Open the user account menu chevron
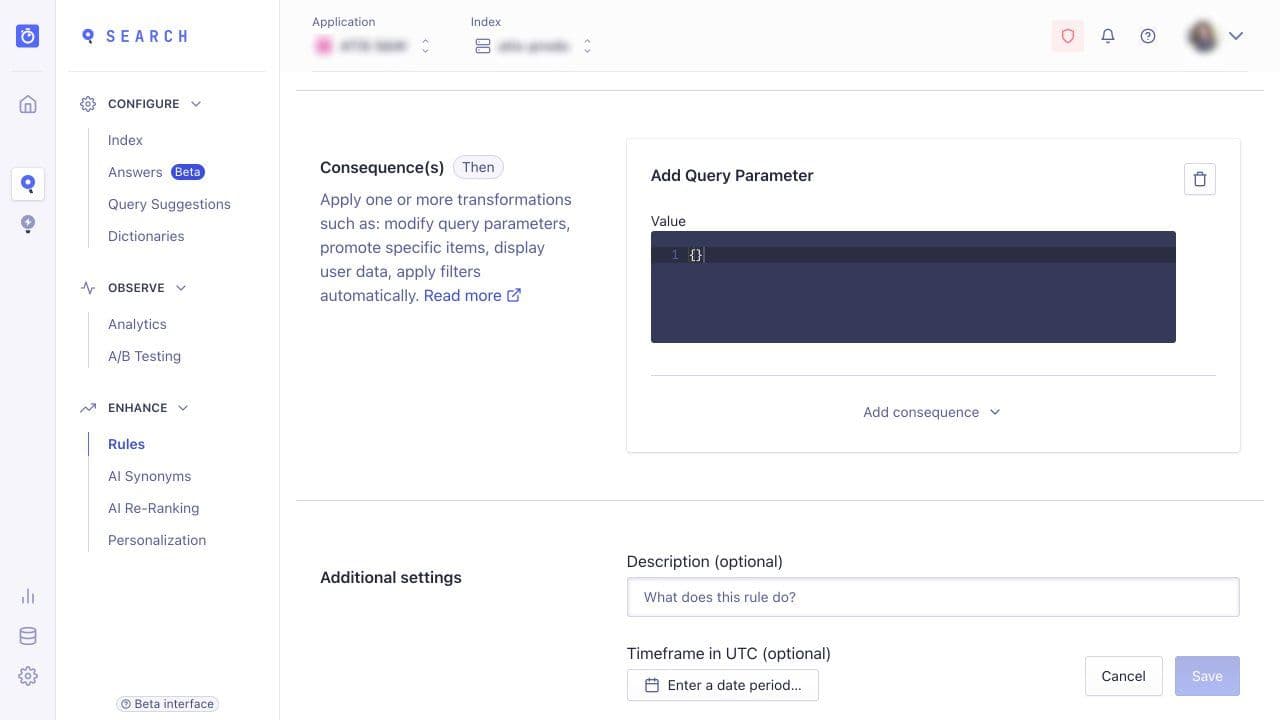Image resolution: width=1280 pixels, height=720 pixels. coord(1236,36)
